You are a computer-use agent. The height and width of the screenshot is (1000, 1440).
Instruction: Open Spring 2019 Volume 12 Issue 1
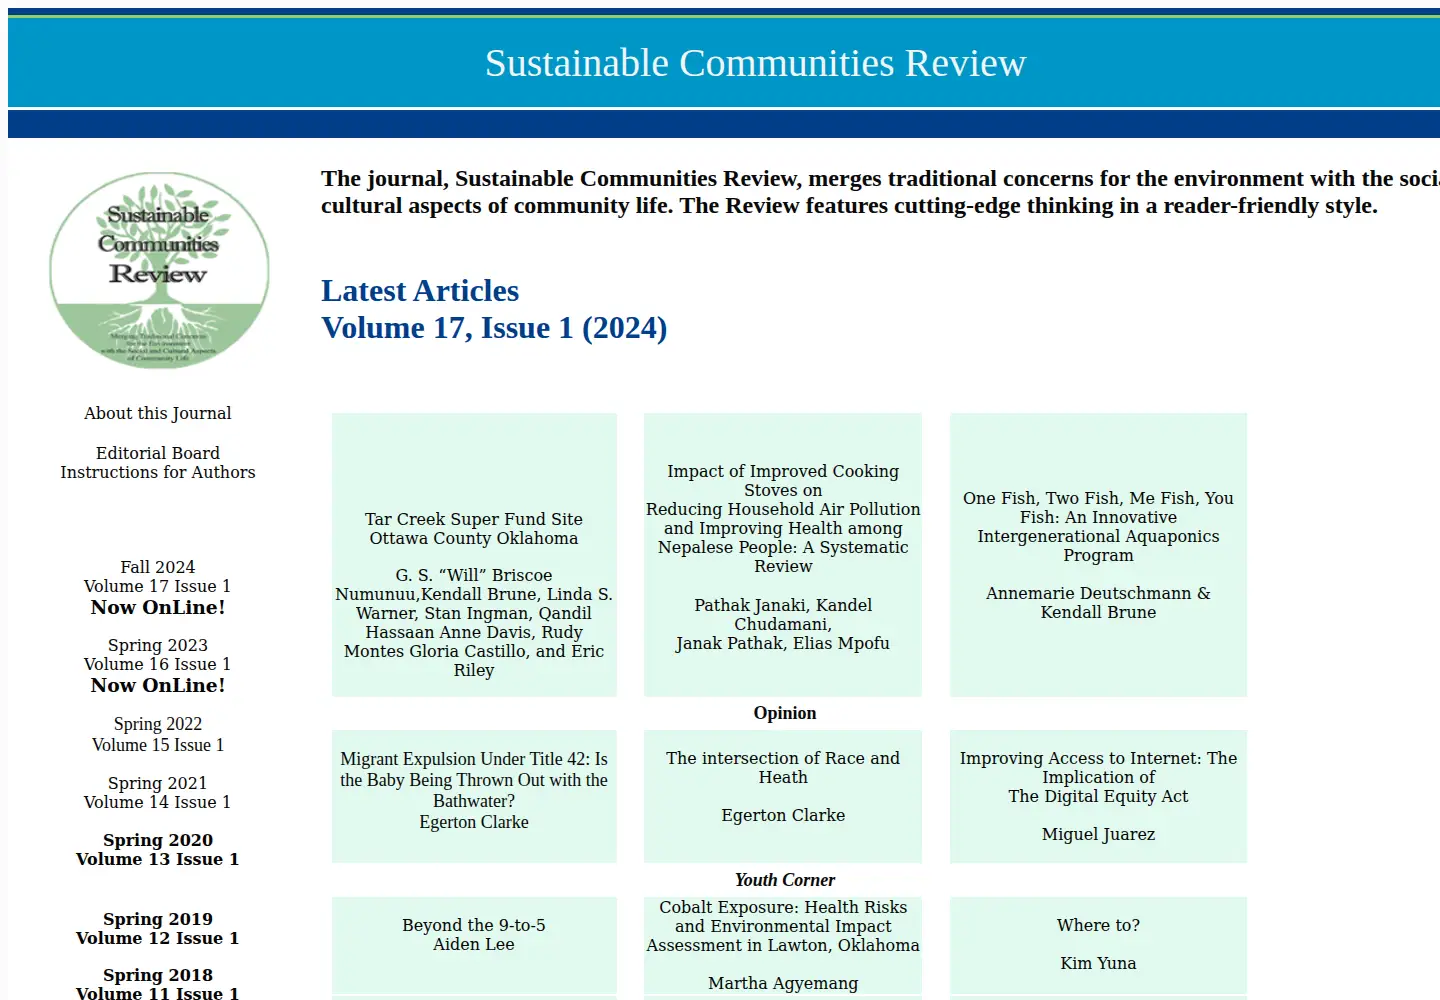point(158,928)
